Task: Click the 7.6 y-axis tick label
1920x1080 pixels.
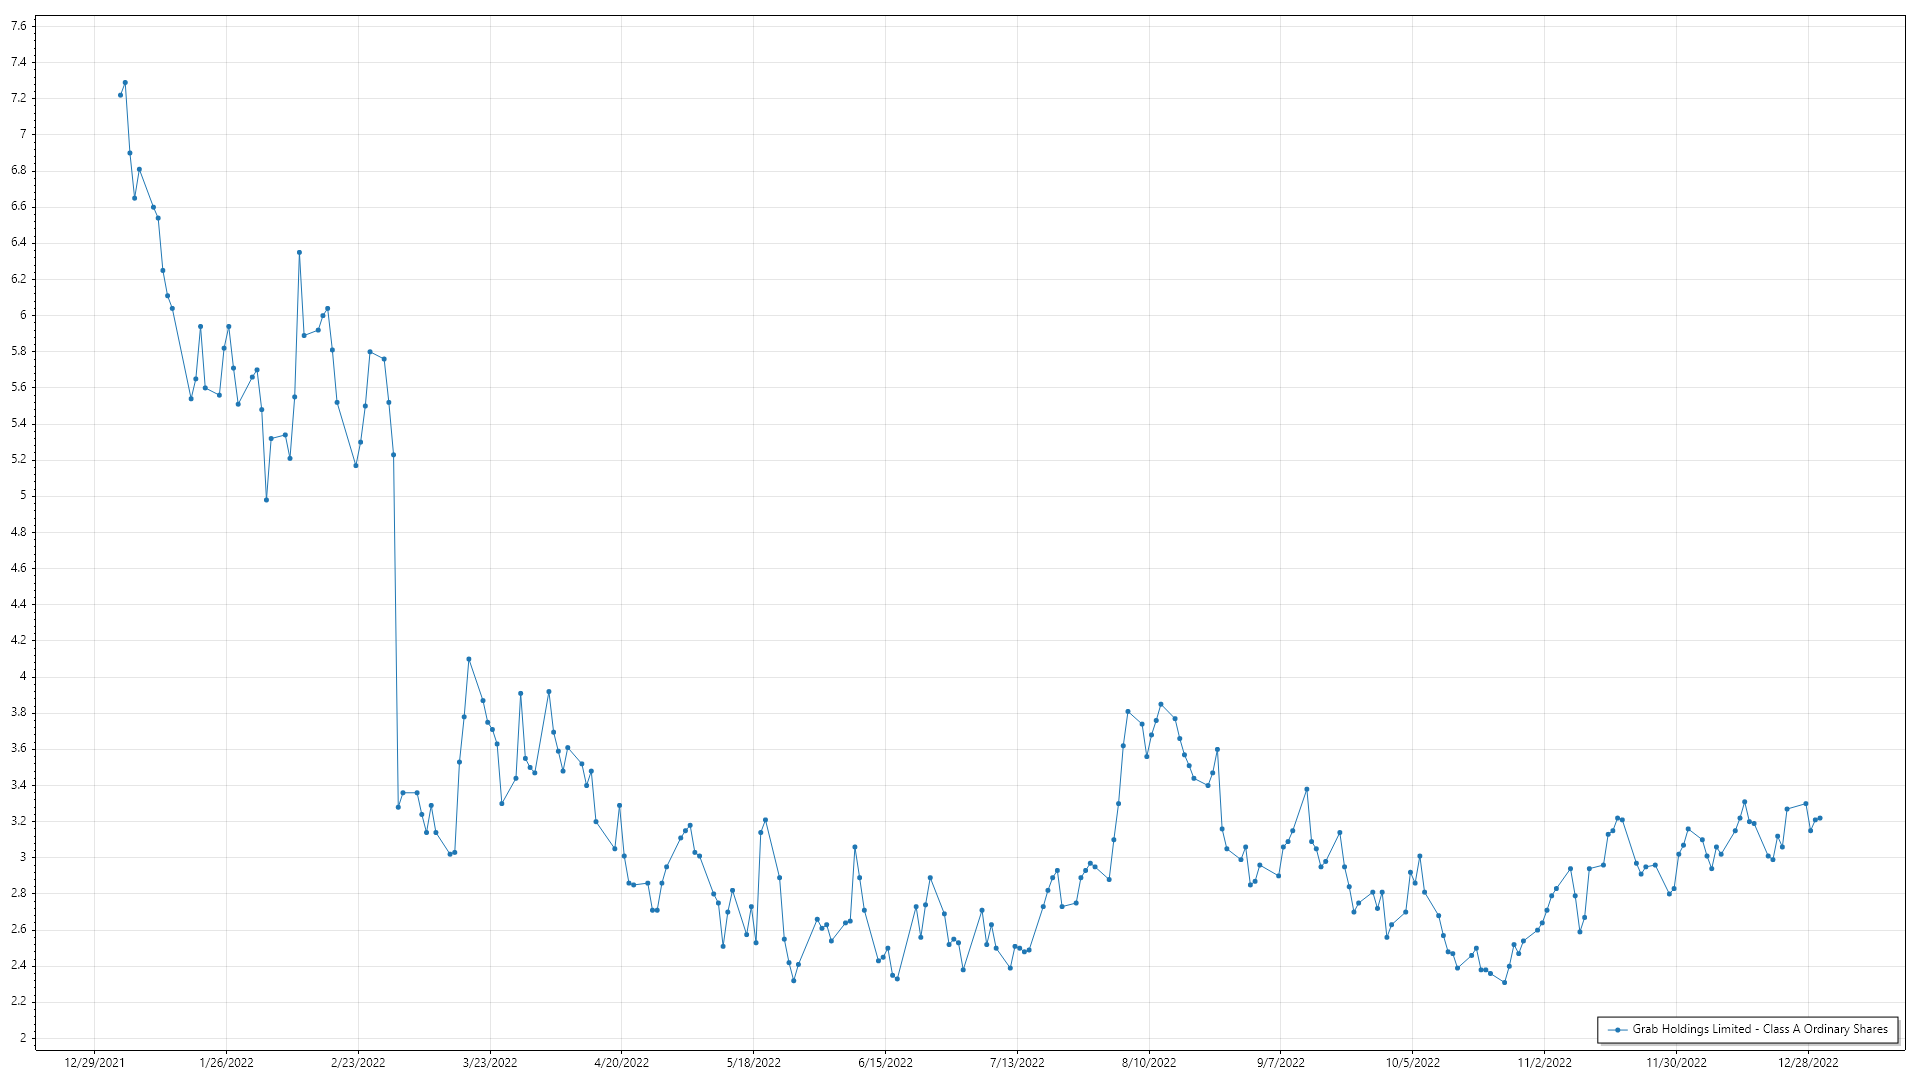Action: point(19,26)
